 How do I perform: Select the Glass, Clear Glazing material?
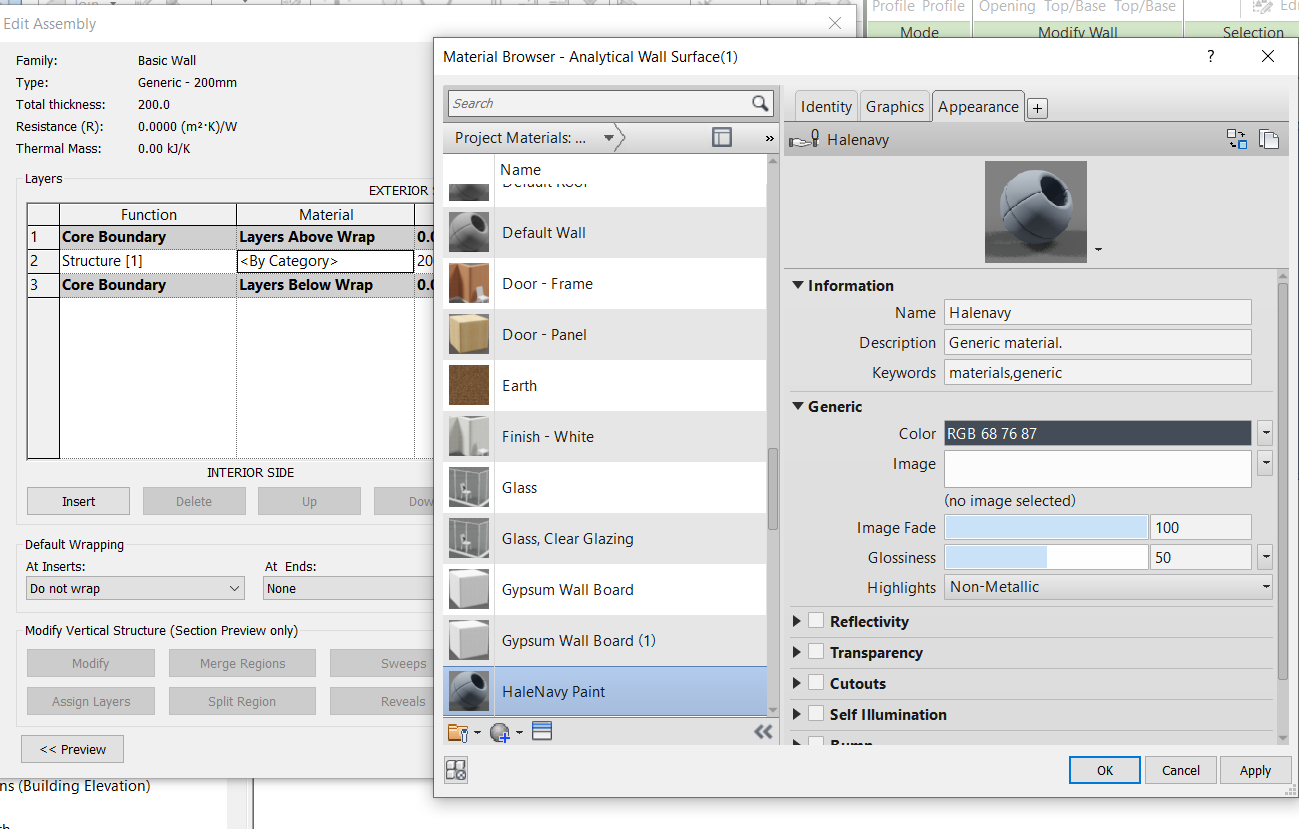[605, 539]
